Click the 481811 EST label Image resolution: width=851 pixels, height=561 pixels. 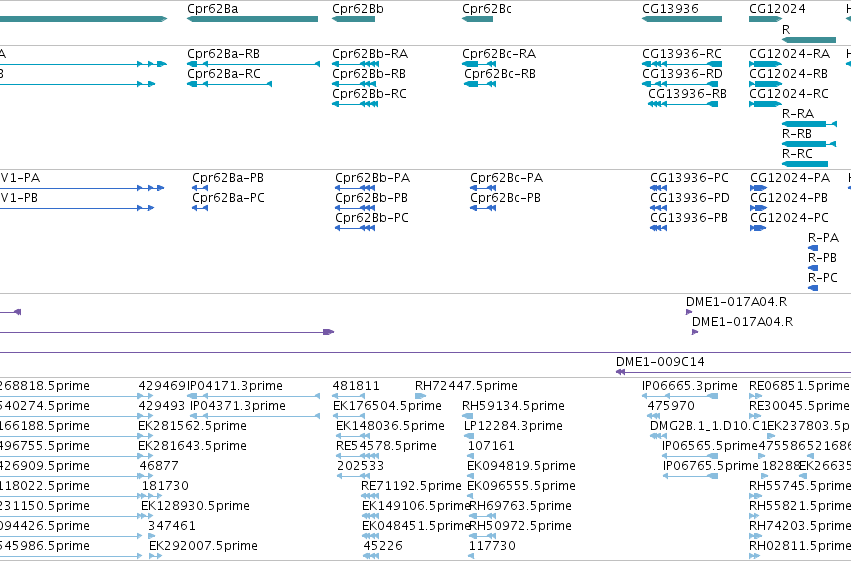[x=356, y=386]
